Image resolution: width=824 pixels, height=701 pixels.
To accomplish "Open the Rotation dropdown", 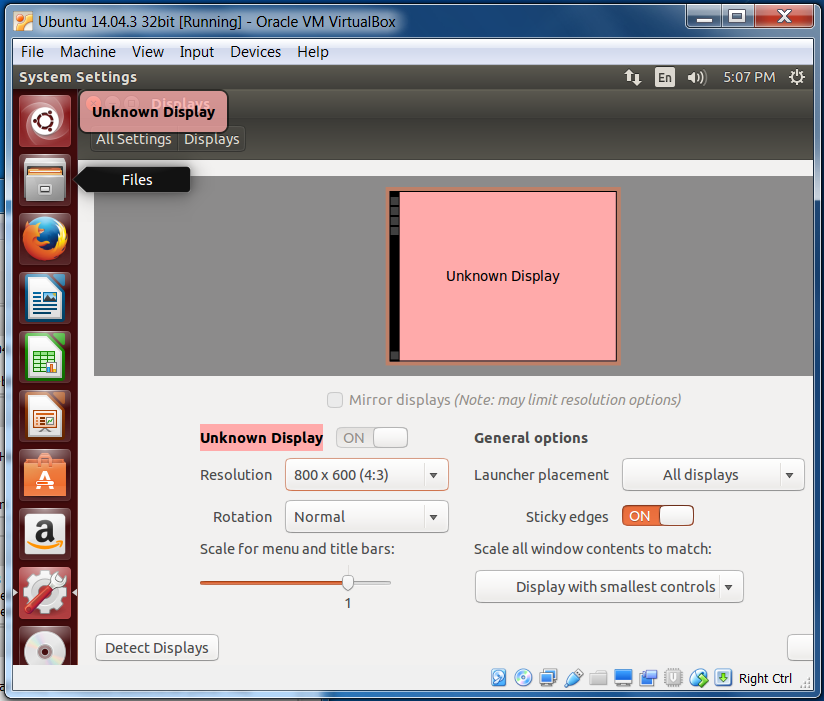I will click(366, 517).
